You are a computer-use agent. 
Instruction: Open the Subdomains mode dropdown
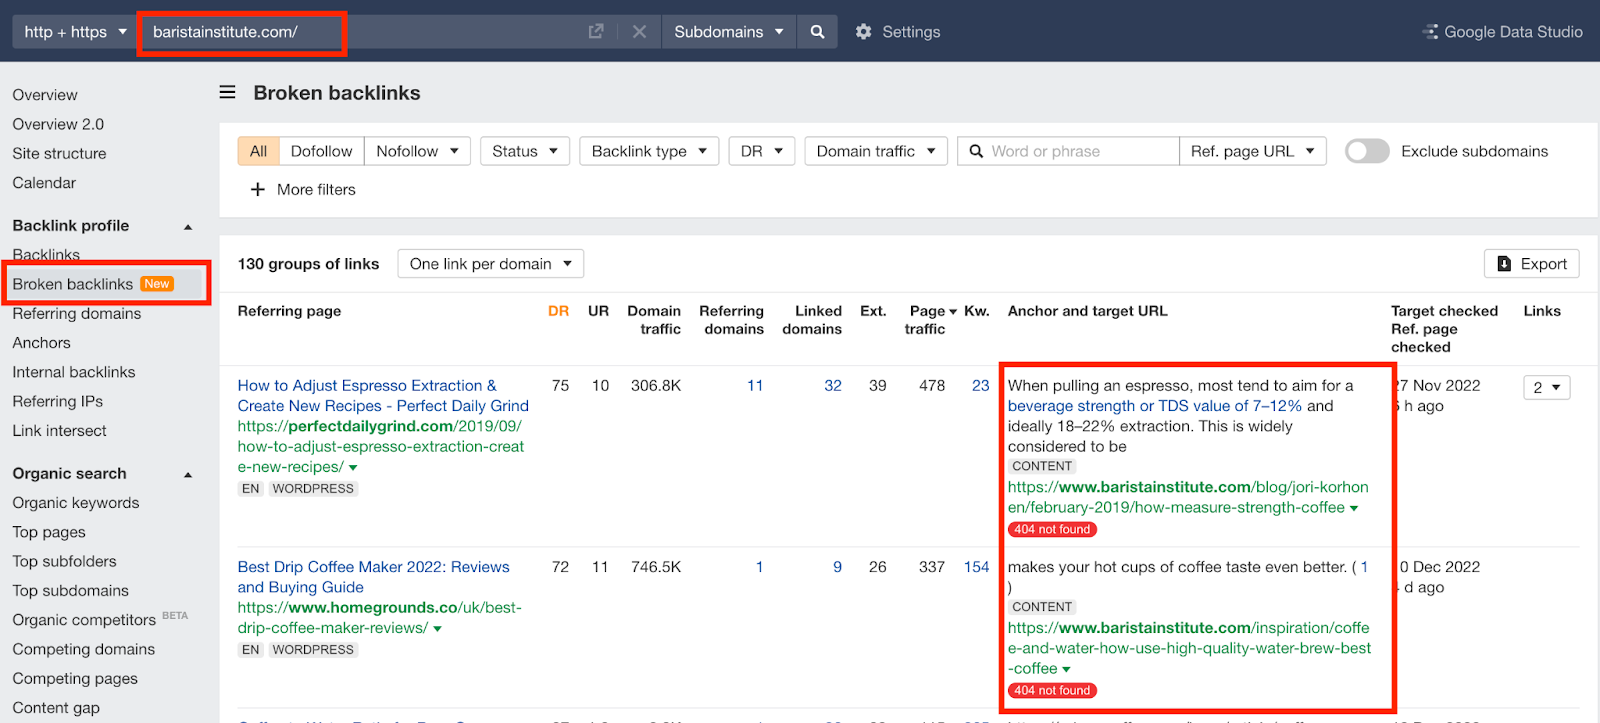729,32
